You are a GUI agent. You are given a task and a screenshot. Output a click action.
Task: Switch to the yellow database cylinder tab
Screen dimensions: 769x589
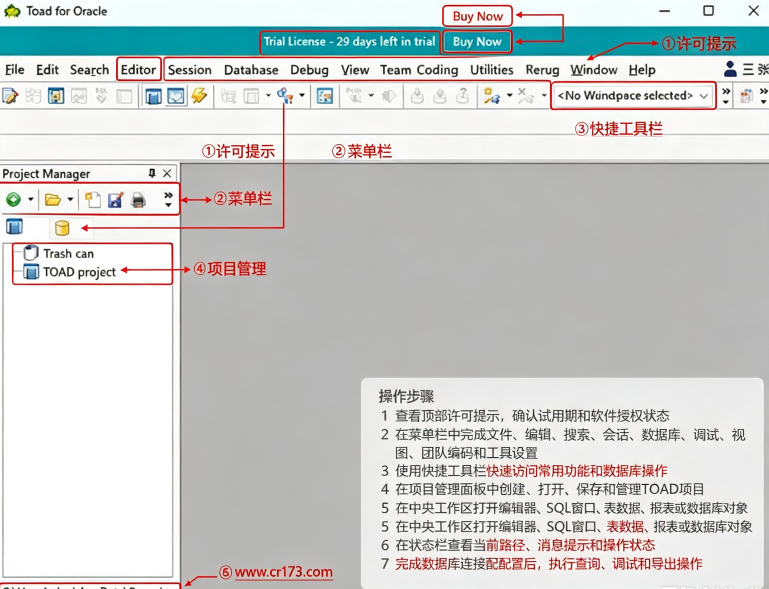click(62, 228)
